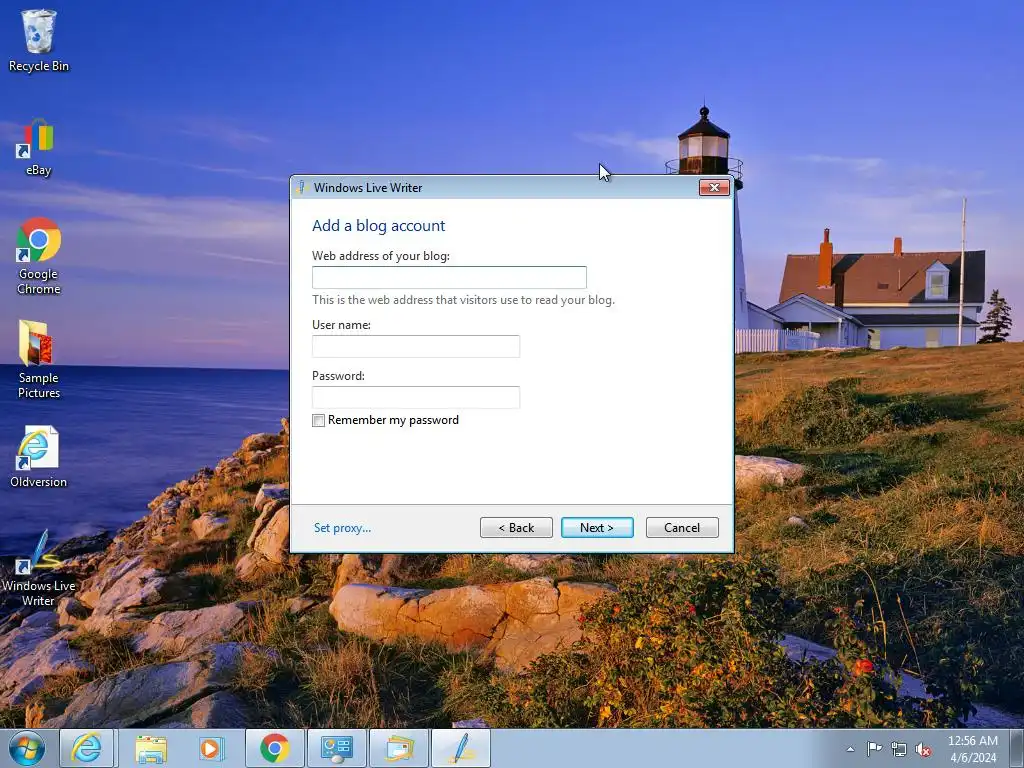Proceed by clicking the Next button

597,528
